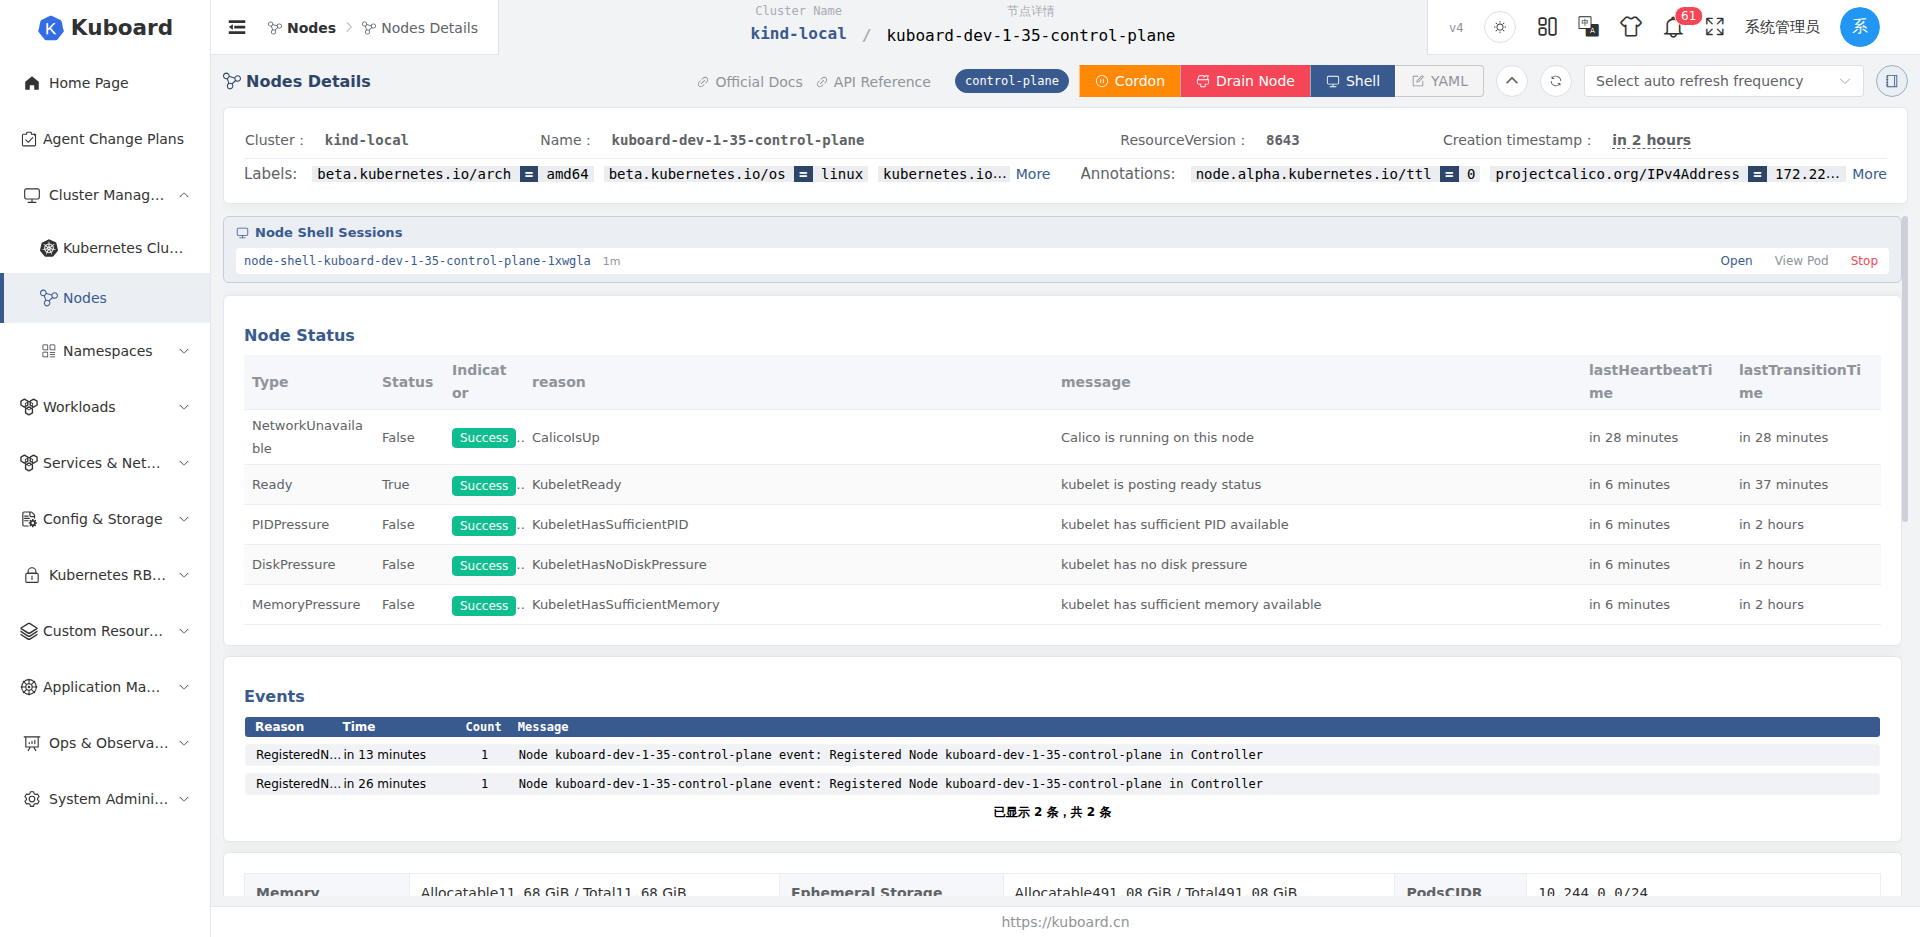The image size is (1920, 937).
Task: Toggle the side panel notebook icon
Action: [x=1891, y=81]
